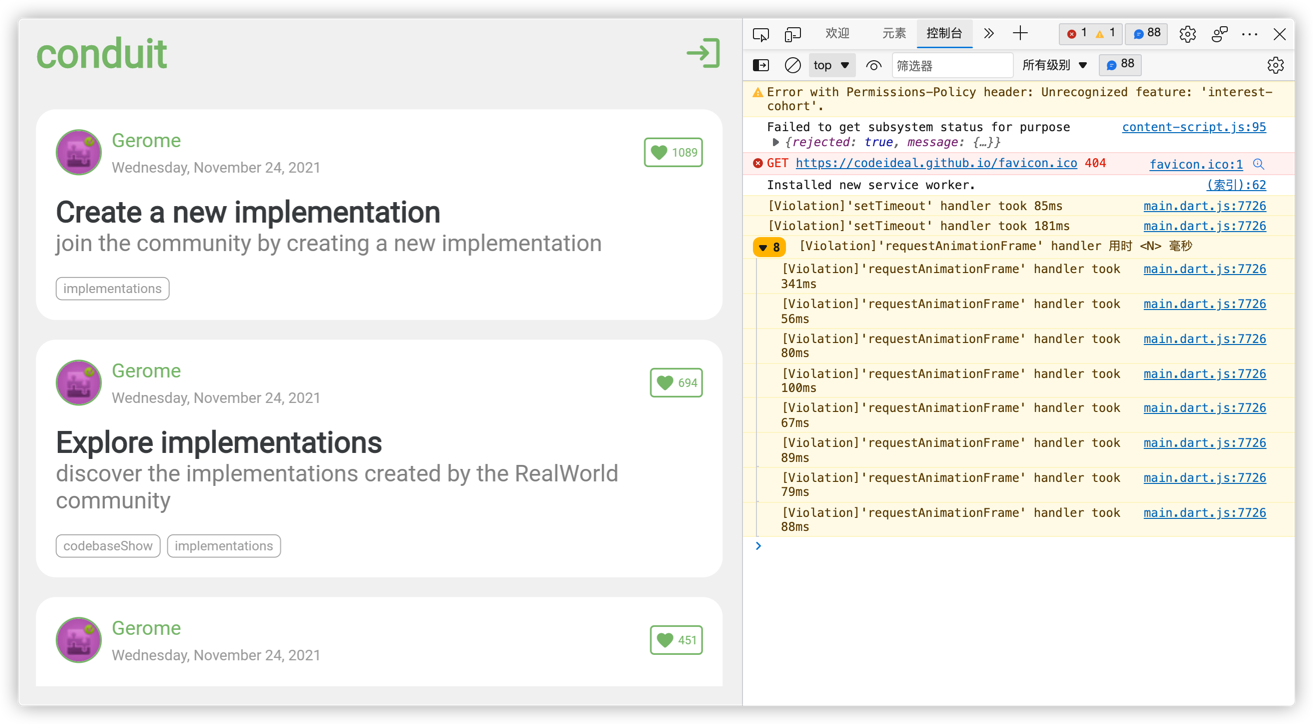Open the 所有级别 log level dropdown
The width and height of the screenshot is (1313, 724).
1054,65
